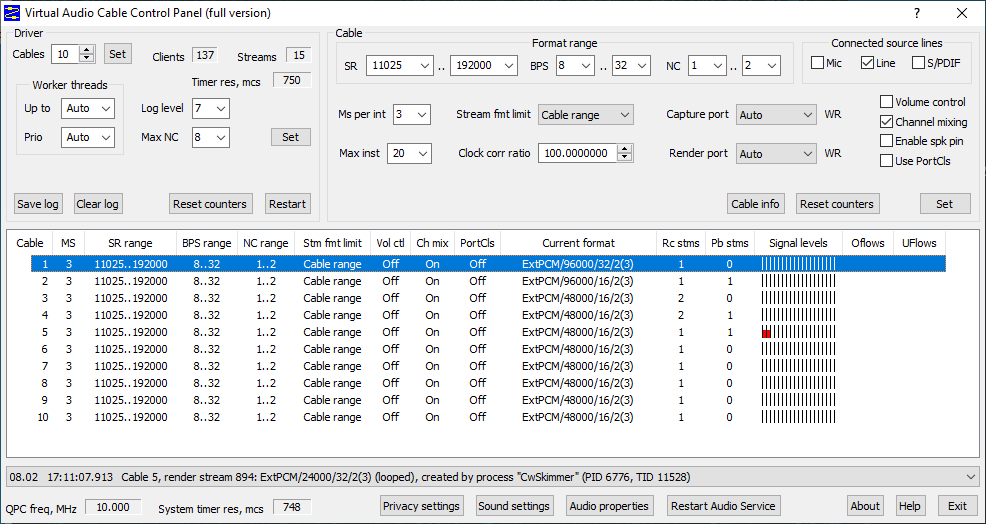Click the Stm fmt limit column header
The height and width of the screenshot is (524, 986).
332,243
